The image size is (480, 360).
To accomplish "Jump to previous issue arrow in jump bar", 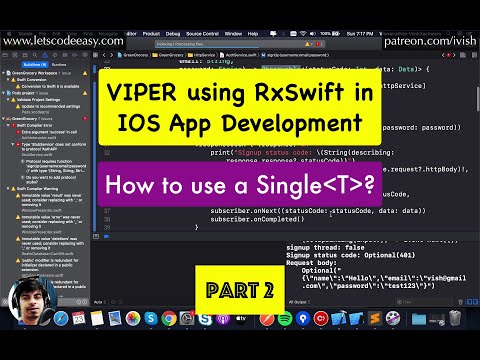I will coord(443,55).
